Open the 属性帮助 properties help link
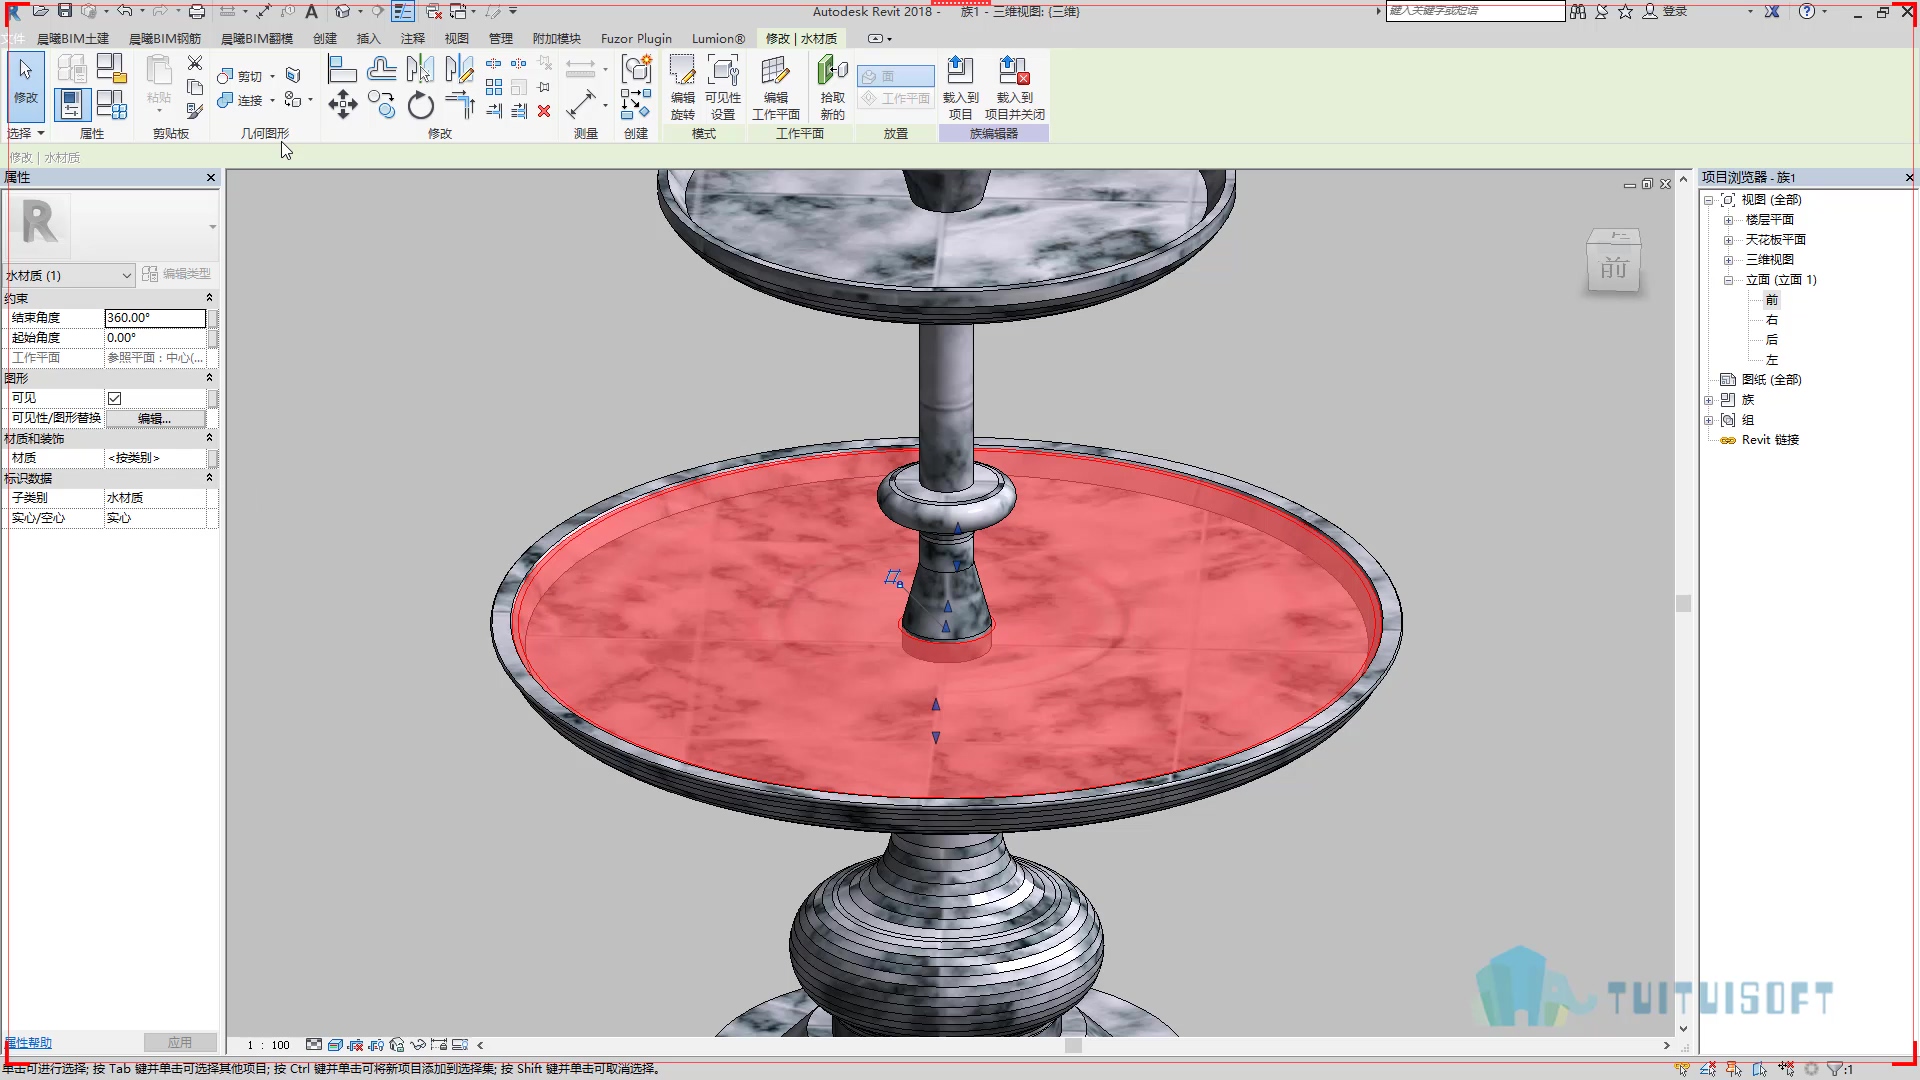This screenshot has height=1080, width=1920. (x=28, y=1043)
